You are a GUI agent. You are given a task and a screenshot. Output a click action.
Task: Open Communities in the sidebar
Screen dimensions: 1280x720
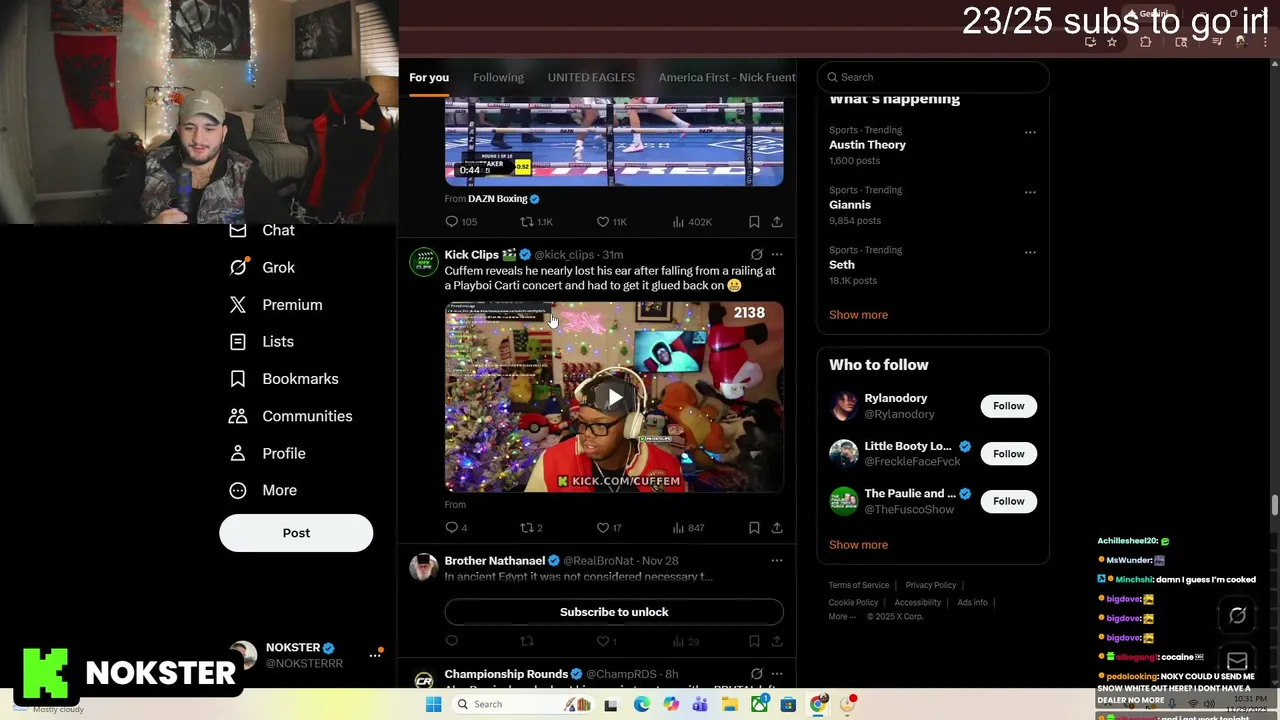[290, 416]
